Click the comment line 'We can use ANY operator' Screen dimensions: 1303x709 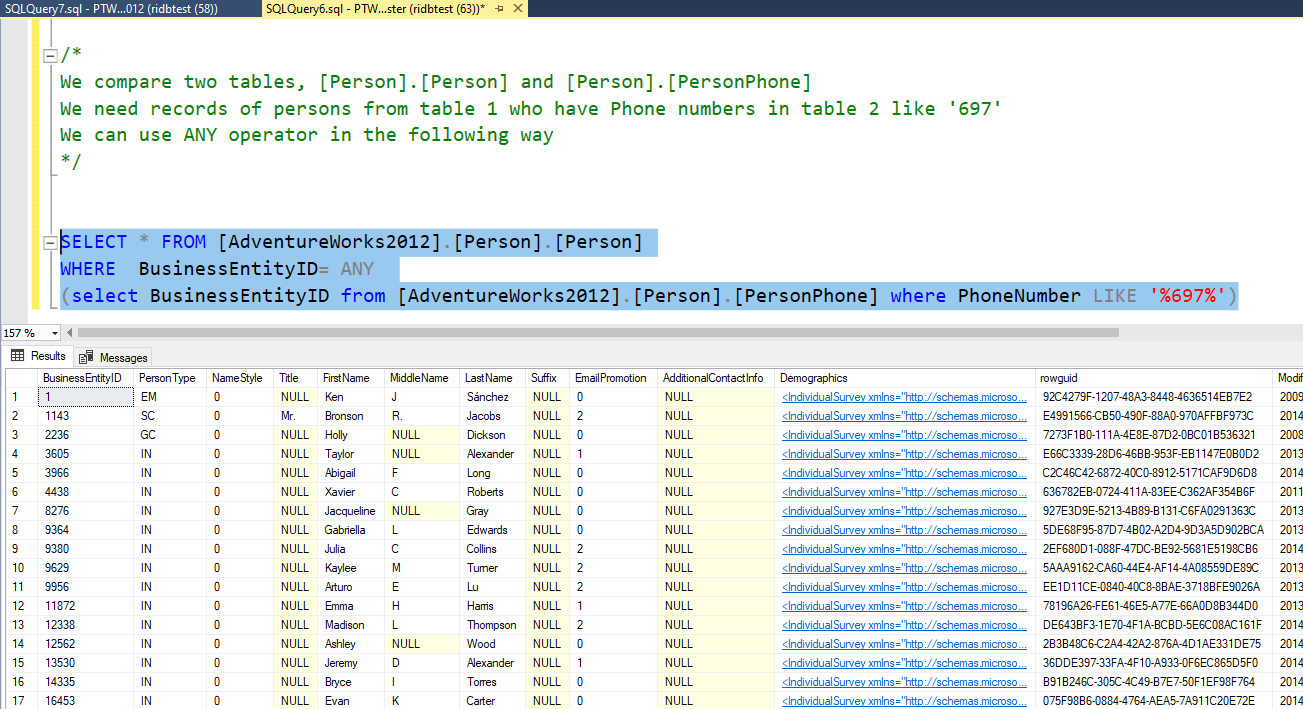point(306,135)
